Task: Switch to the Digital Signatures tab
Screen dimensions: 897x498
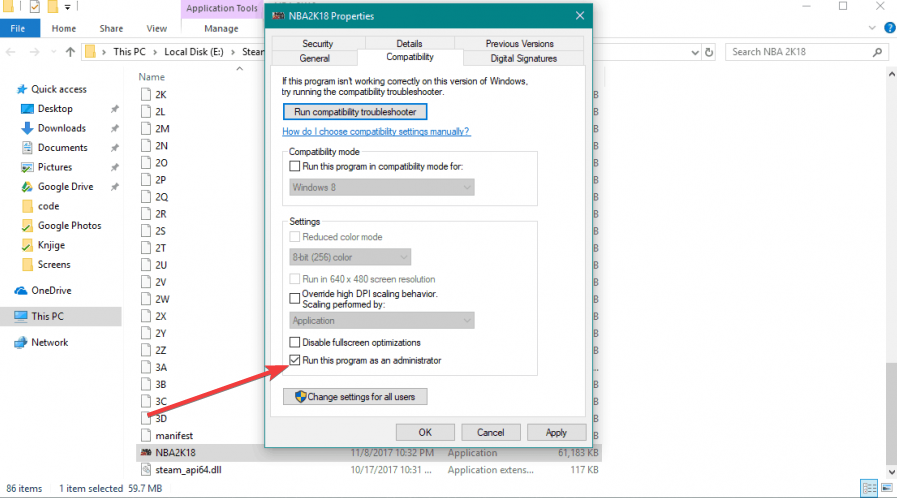Action: [x=523, y=58]
